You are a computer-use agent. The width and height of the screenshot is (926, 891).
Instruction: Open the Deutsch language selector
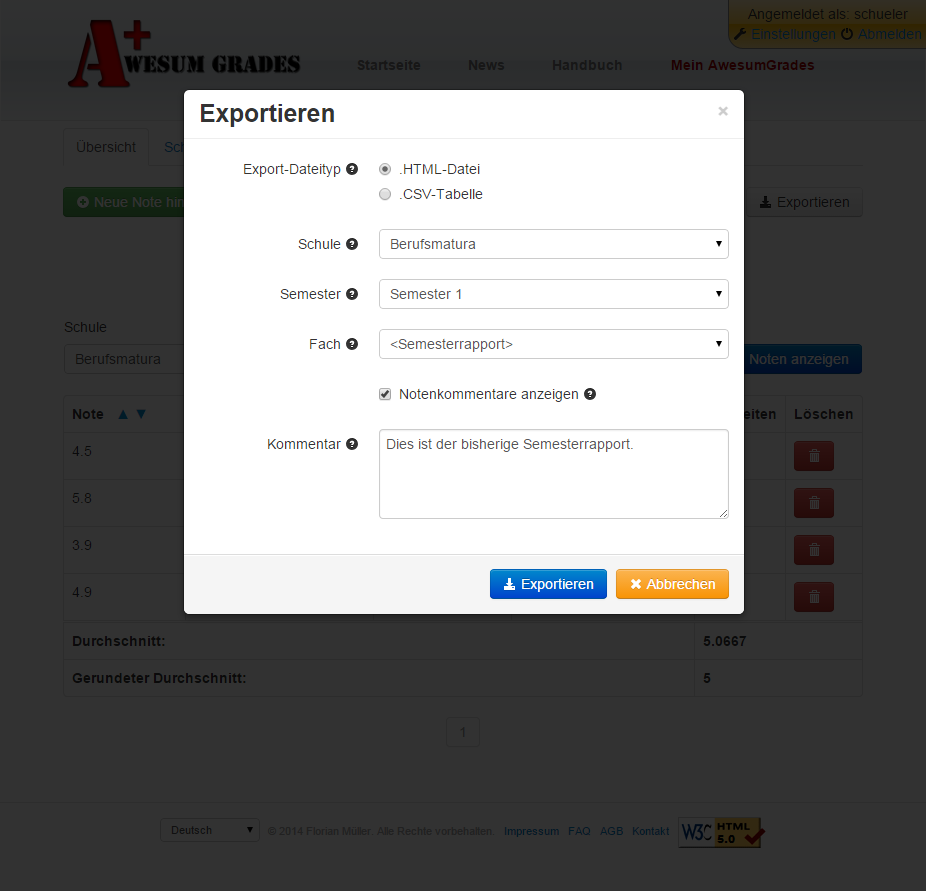(x=210, y=831)
